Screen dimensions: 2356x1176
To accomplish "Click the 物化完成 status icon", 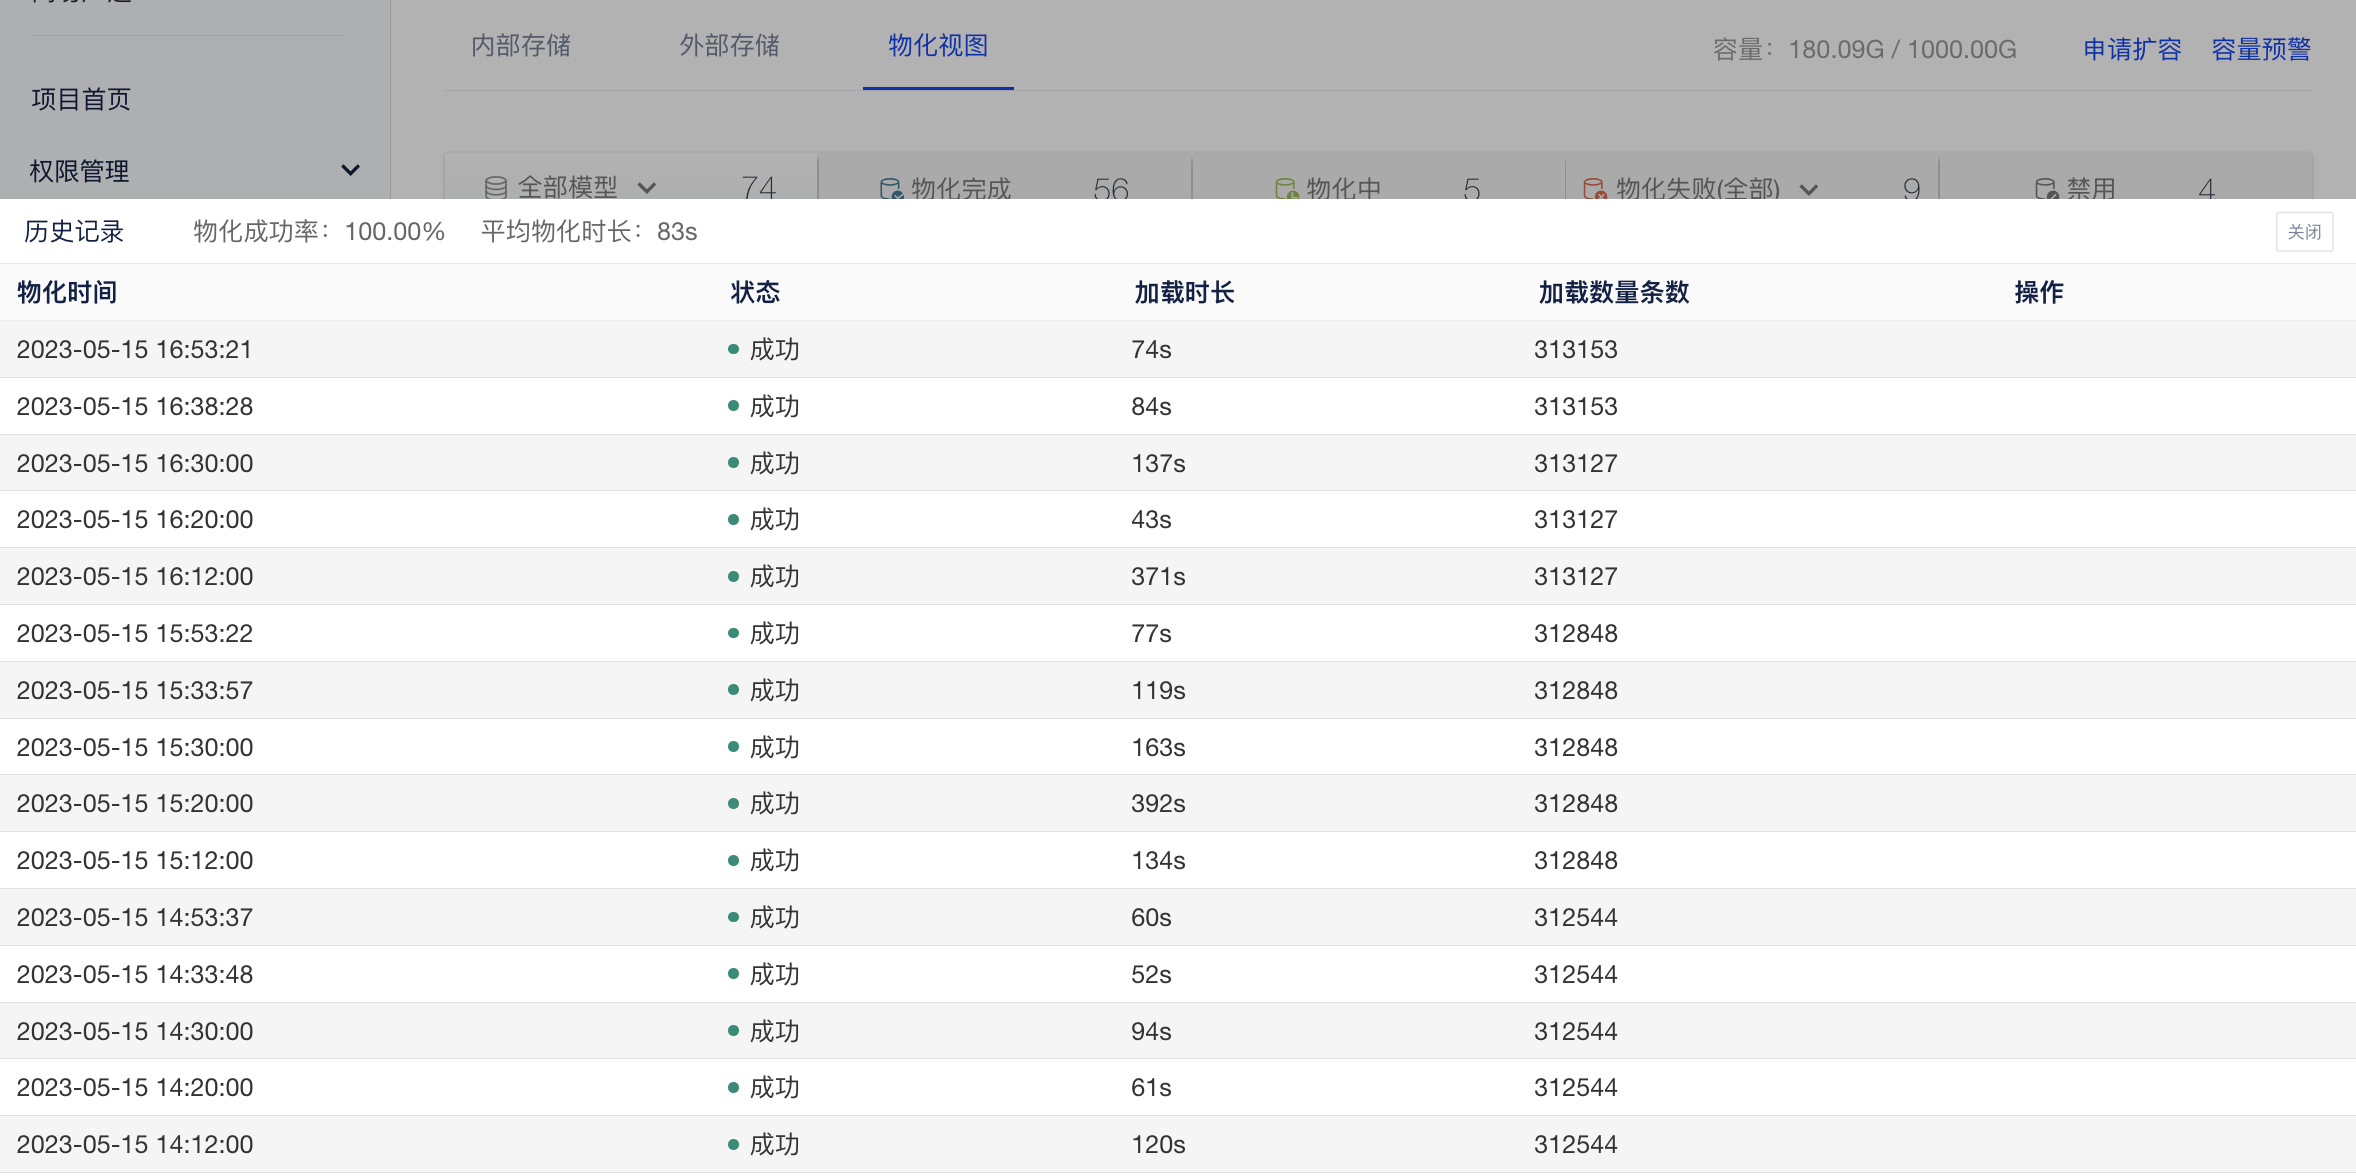I will (890, 188).
